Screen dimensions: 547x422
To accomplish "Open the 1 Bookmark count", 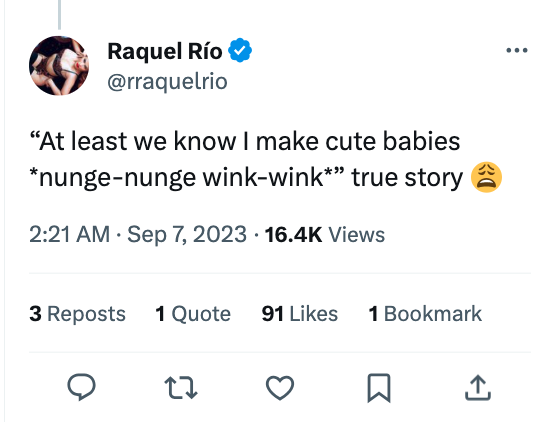I will (425, 314).
